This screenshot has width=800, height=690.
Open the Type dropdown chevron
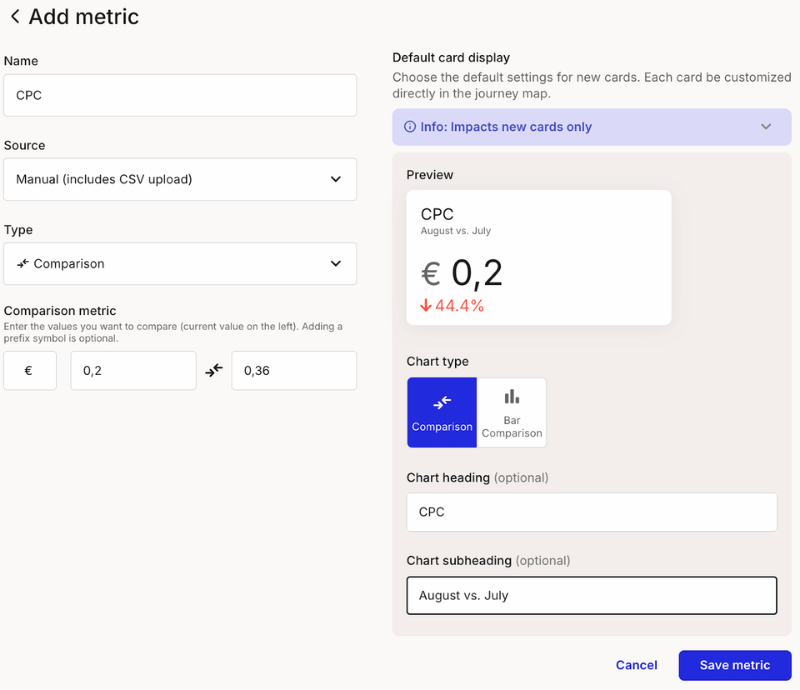[x=335, y=264]
